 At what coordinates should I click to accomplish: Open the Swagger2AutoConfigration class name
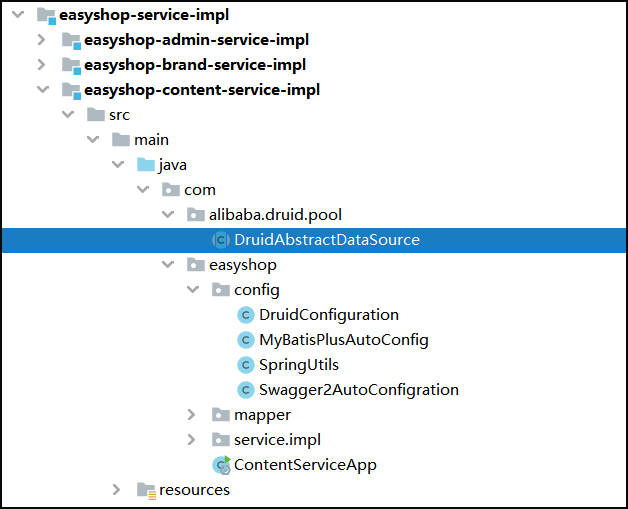pyautogui.click(x=359, y=390)
